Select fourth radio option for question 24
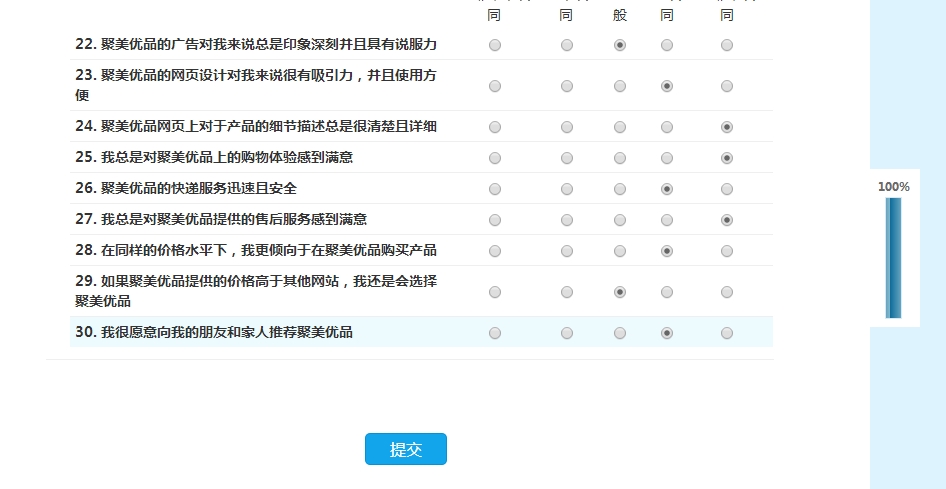Image resolution: width=946 pixels, height=489 pixels. coord(667,127)
